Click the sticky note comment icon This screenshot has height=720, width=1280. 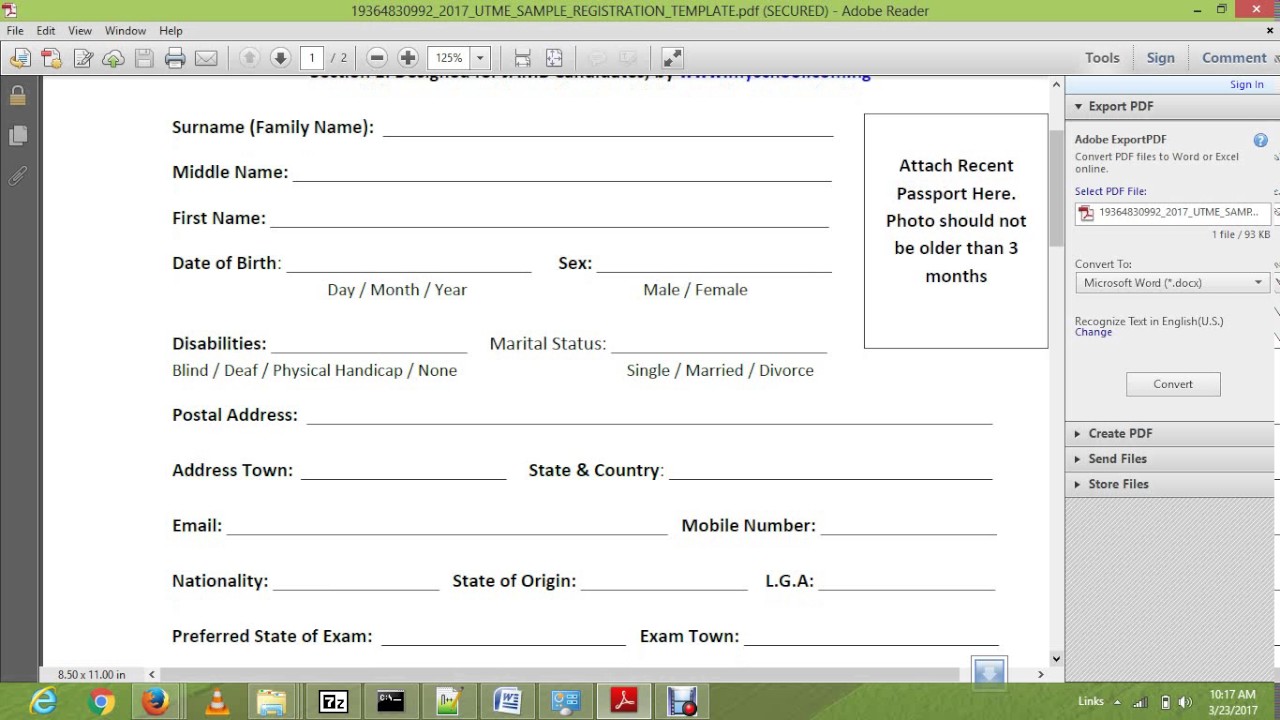pyautogui.click(x=598, y=58)
